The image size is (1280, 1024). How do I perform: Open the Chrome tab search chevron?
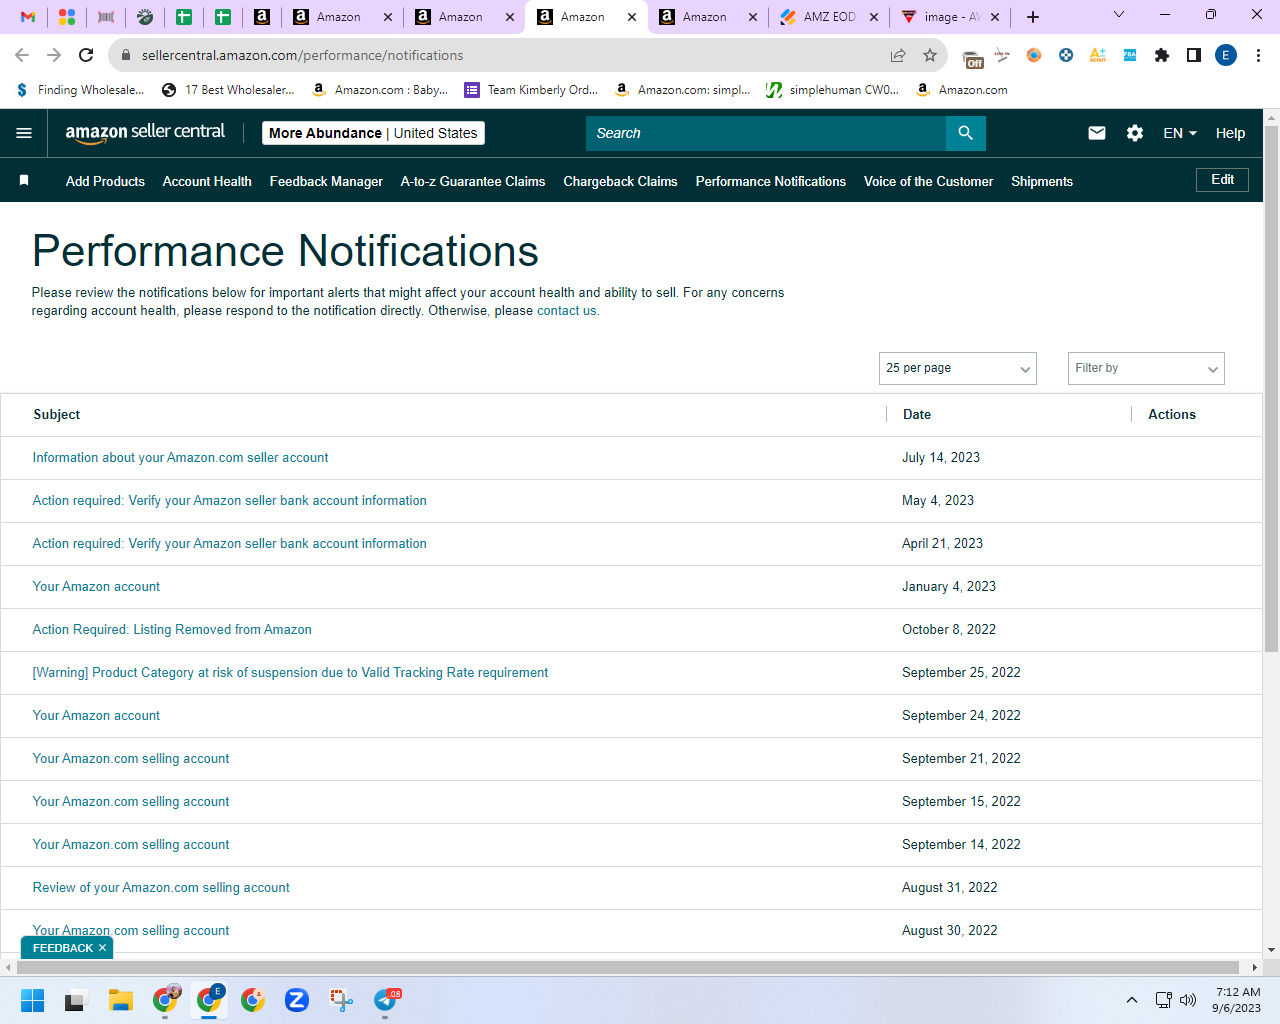click(x=1119, y=15)
